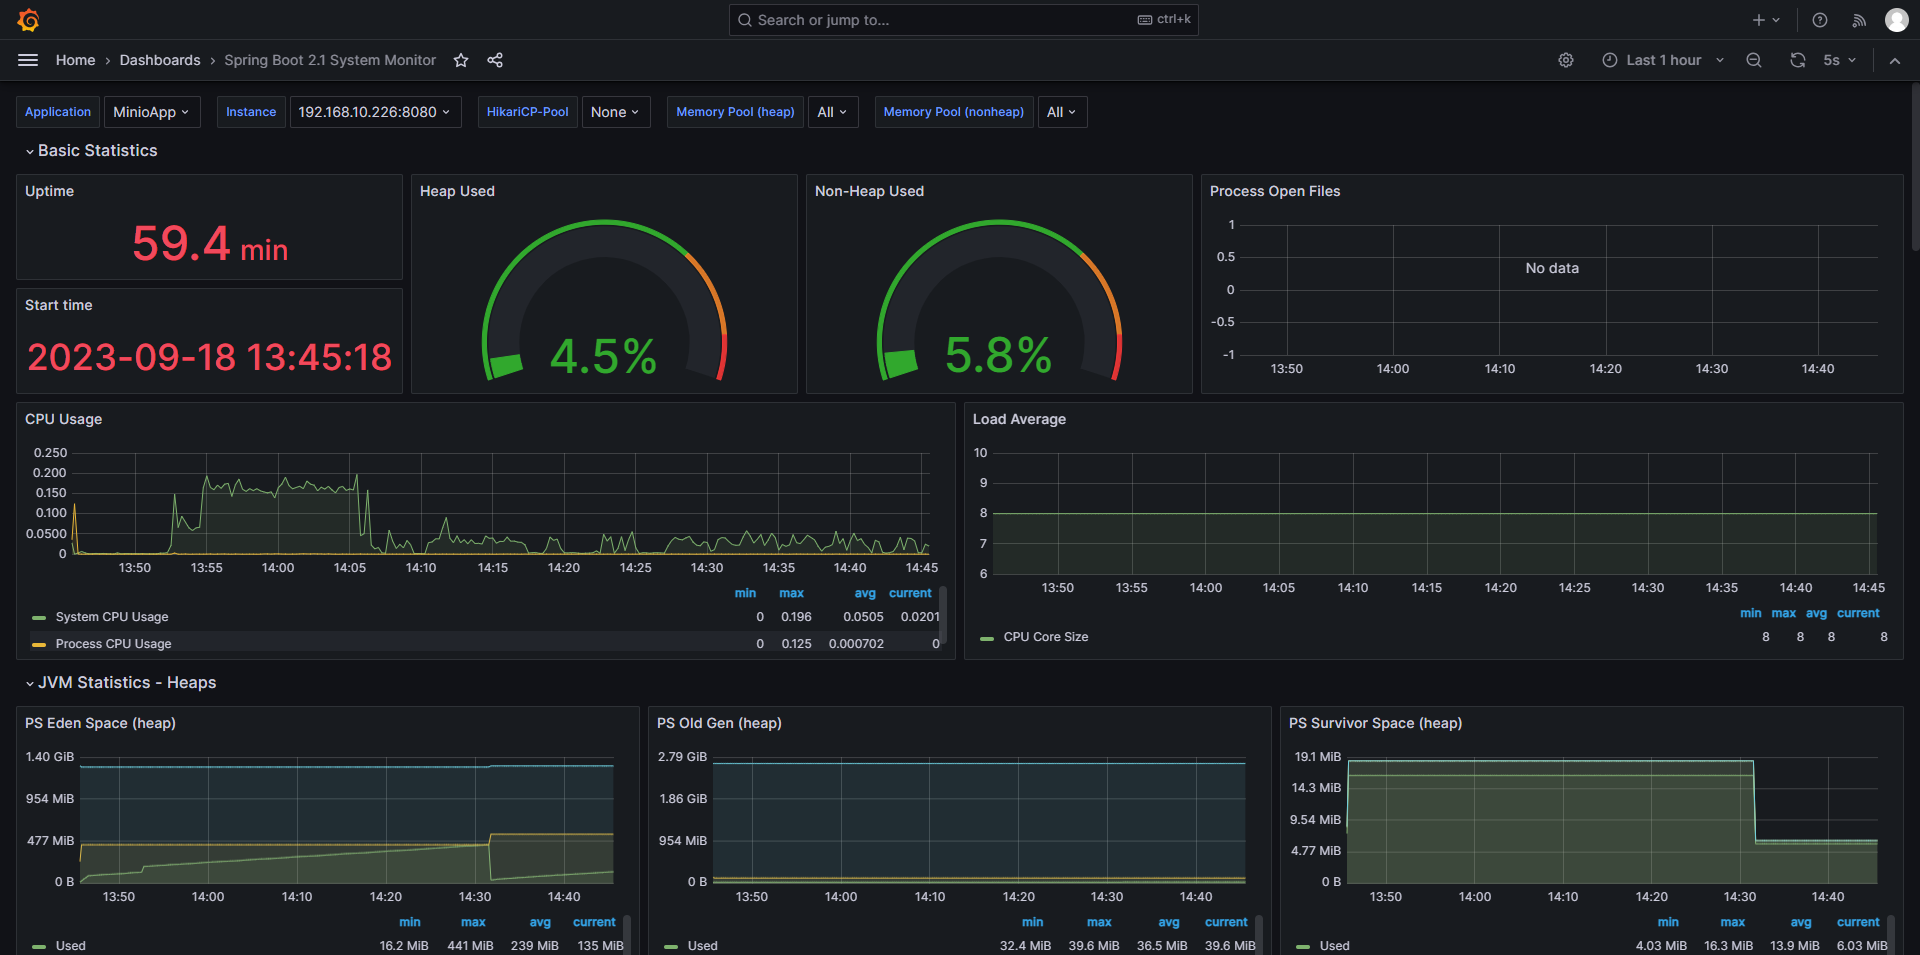This screenshot has height=955, width=1920.
Task: Open the Memory Pool (heap) All dropdown
Action: click(x=833, y=112)
